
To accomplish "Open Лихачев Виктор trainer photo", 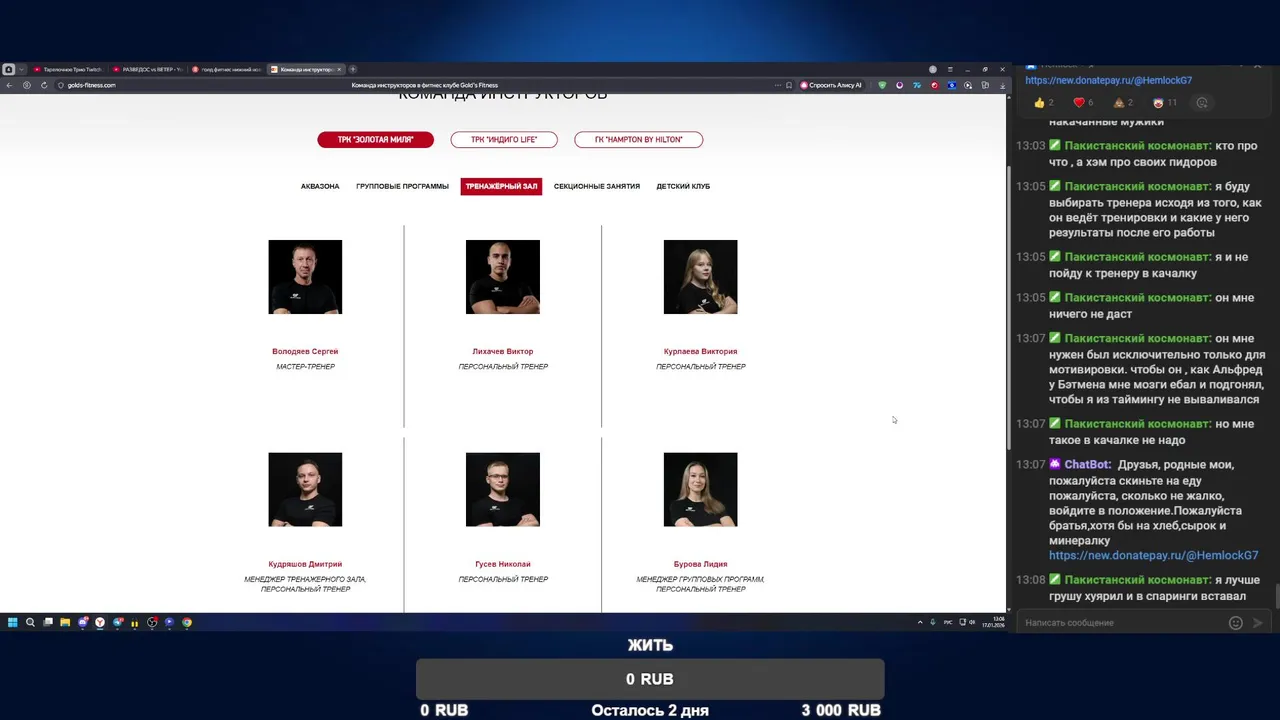I will 503,277.
